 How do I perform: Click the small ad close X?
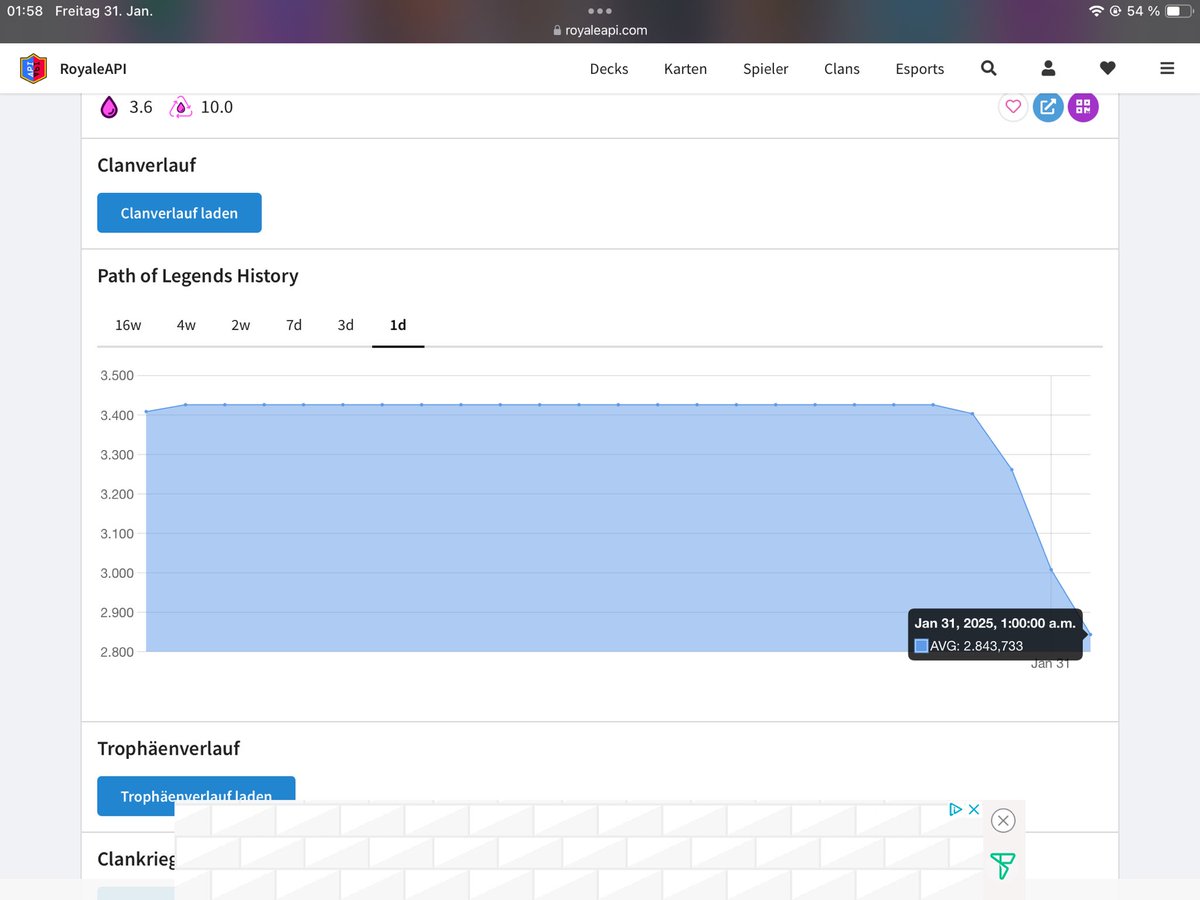(974, 809)
